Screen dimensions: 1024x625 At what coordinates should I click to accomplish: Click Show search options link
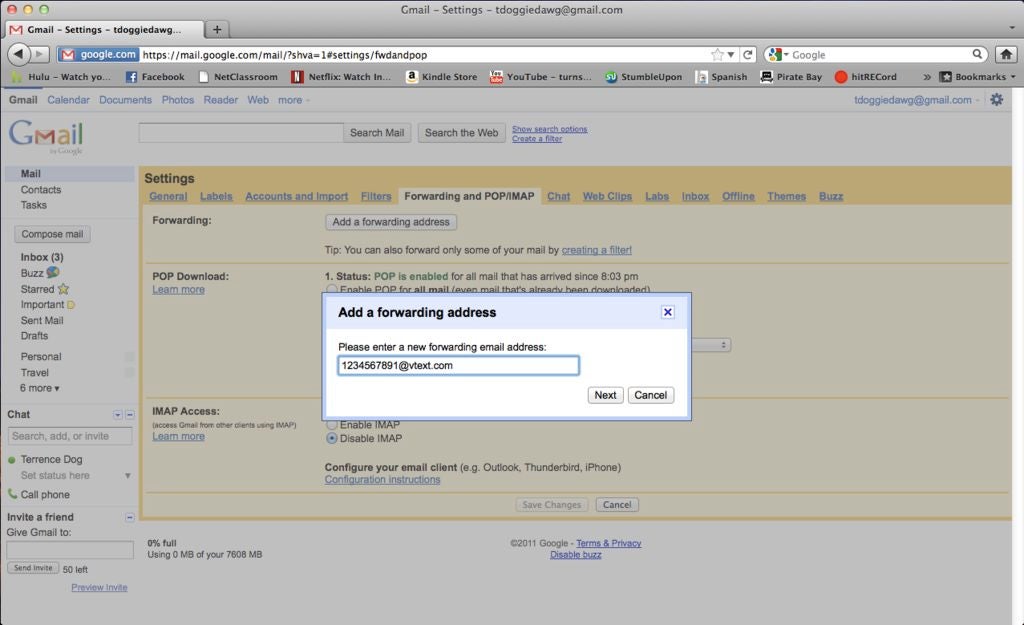pyautogui.click(x=549, y=129)
